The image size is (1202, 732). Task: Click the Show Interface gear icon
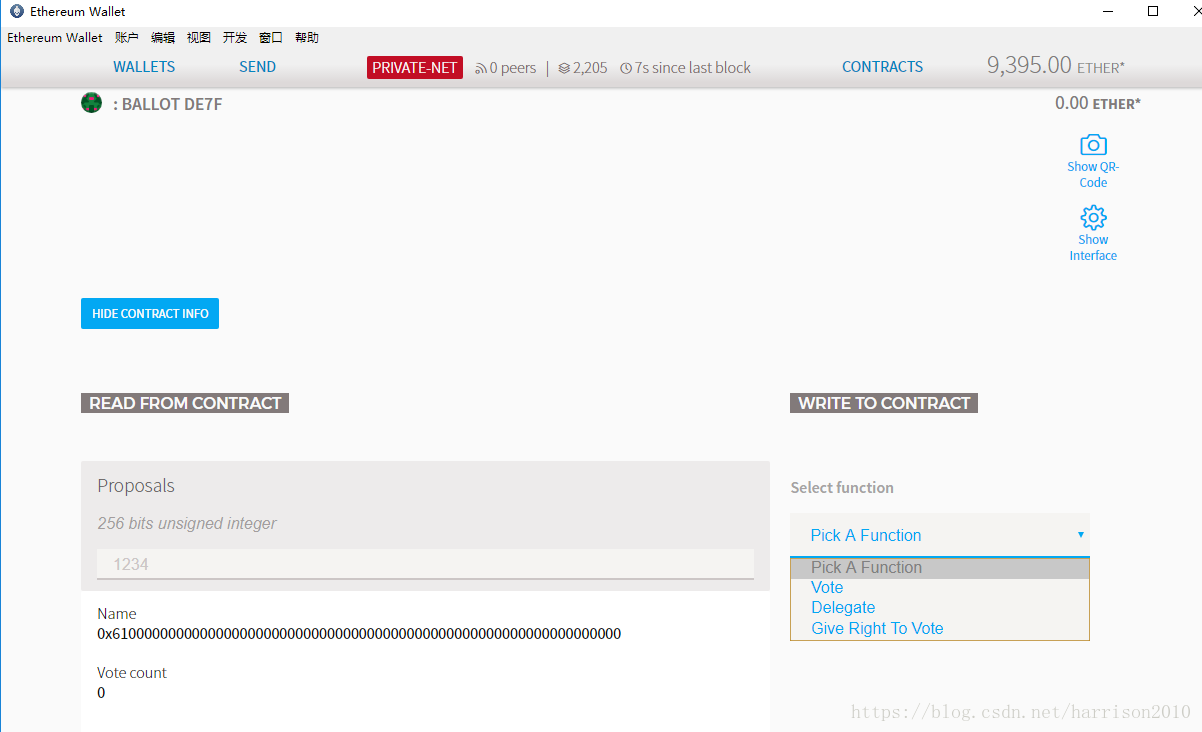1093,217
